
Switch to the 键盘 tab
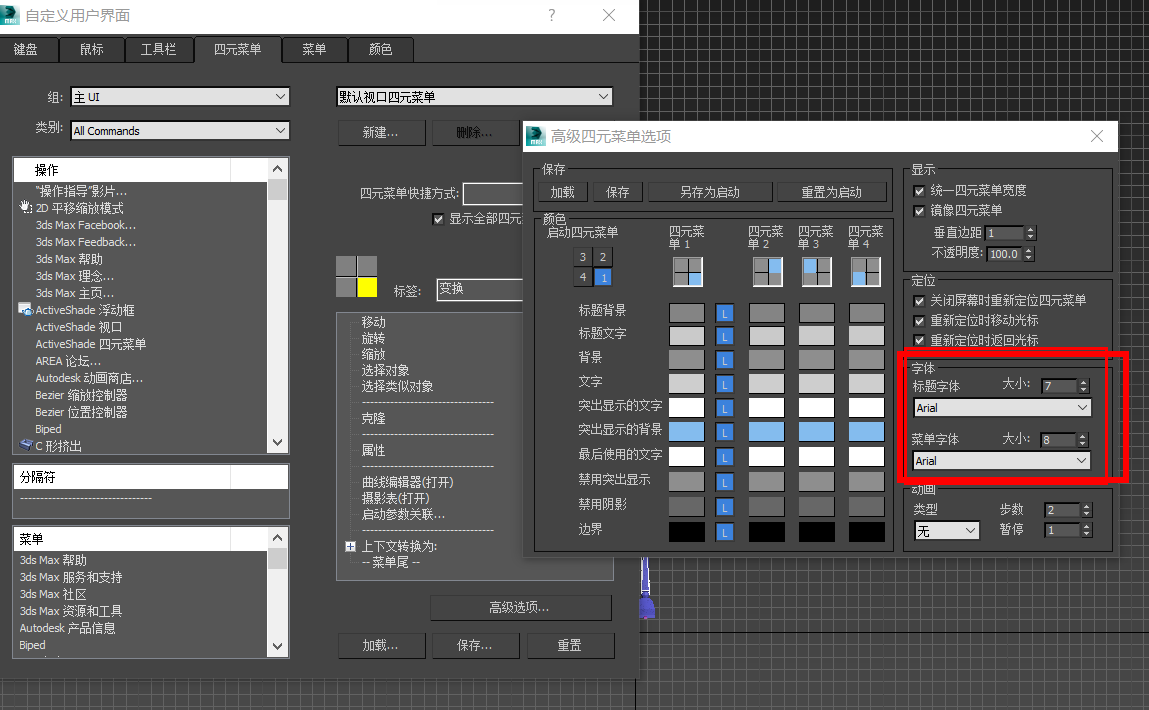pos(26,49)
